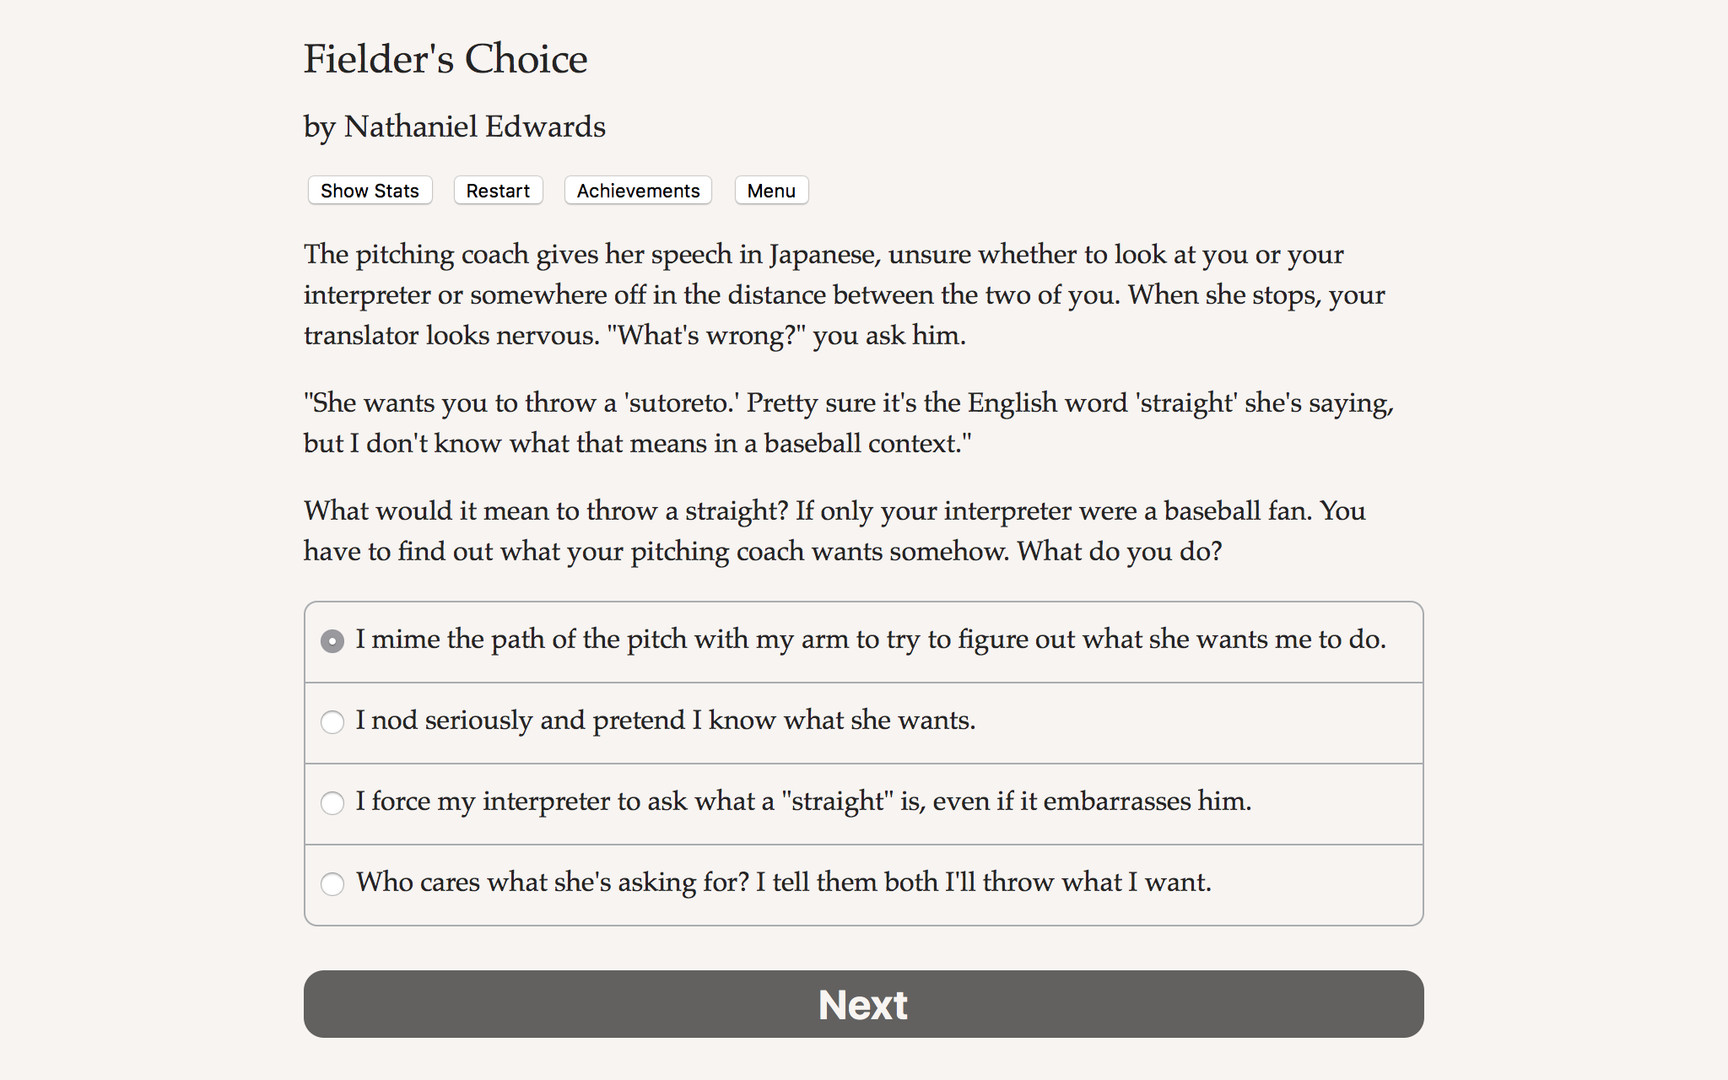Select "Who cares what she's asking for" choice
The width and height of the screenshot is (1728, 1080).
(x=784, y=883)
